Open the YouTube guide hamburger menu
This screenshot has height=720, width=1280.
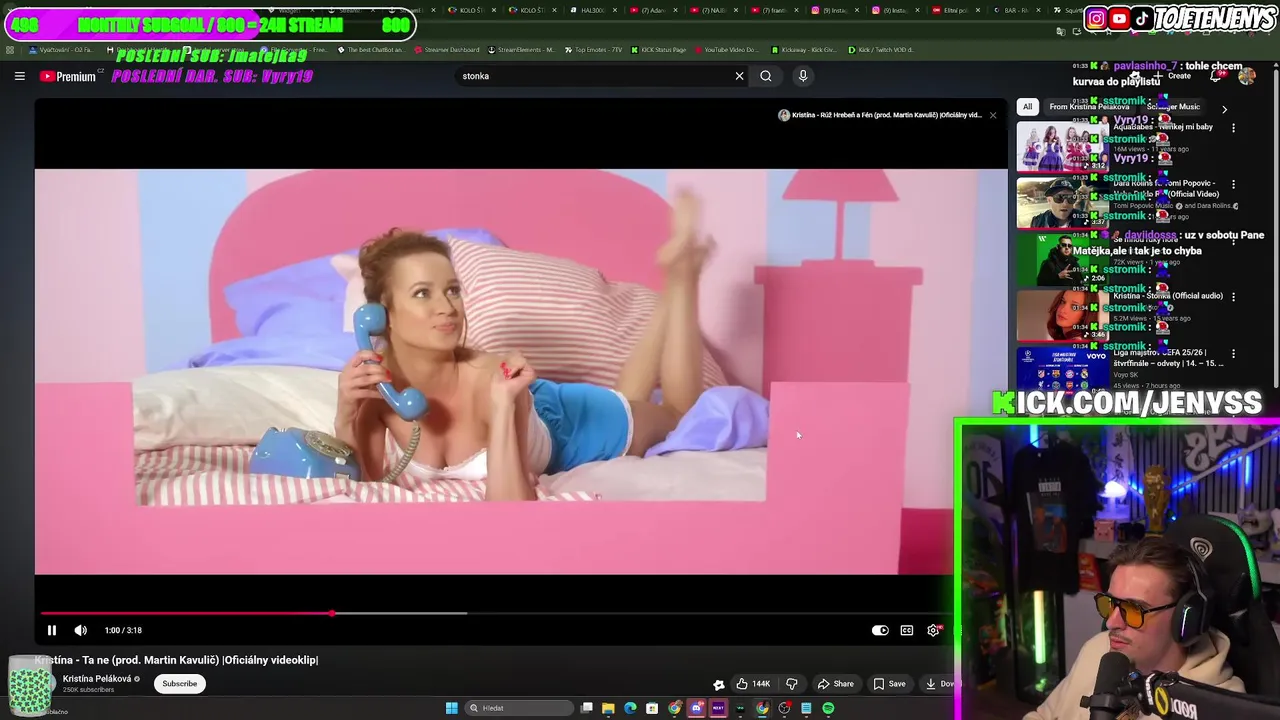pyautogui.click(x=19, y=76)
